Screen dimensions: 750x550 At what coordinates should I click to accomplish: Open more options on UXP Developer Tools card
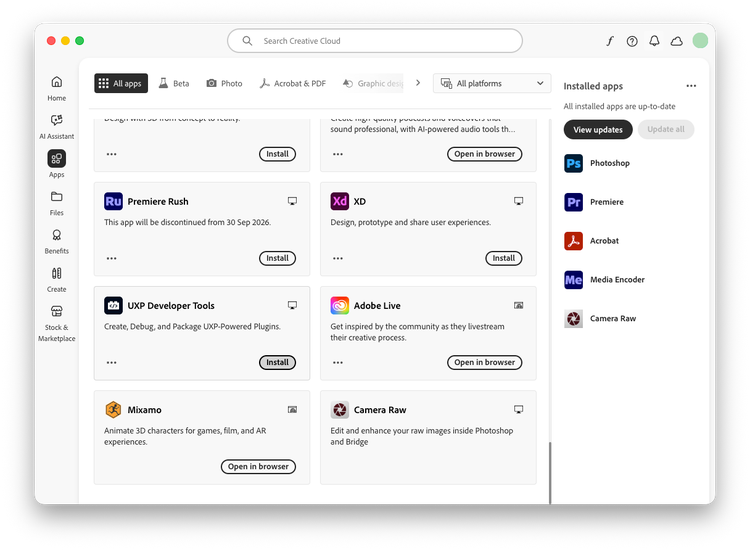click(111, 363)
